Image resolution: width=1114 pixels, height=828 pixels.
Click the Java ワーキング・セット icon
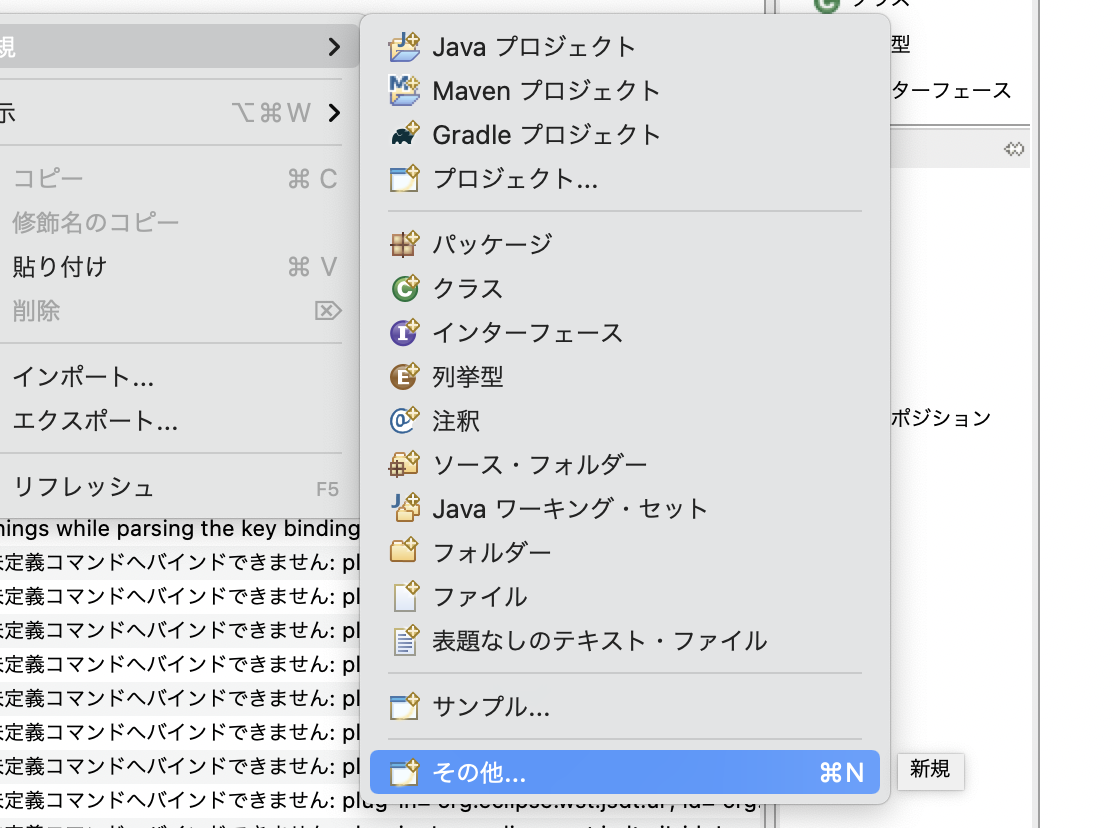coord(406,508)
